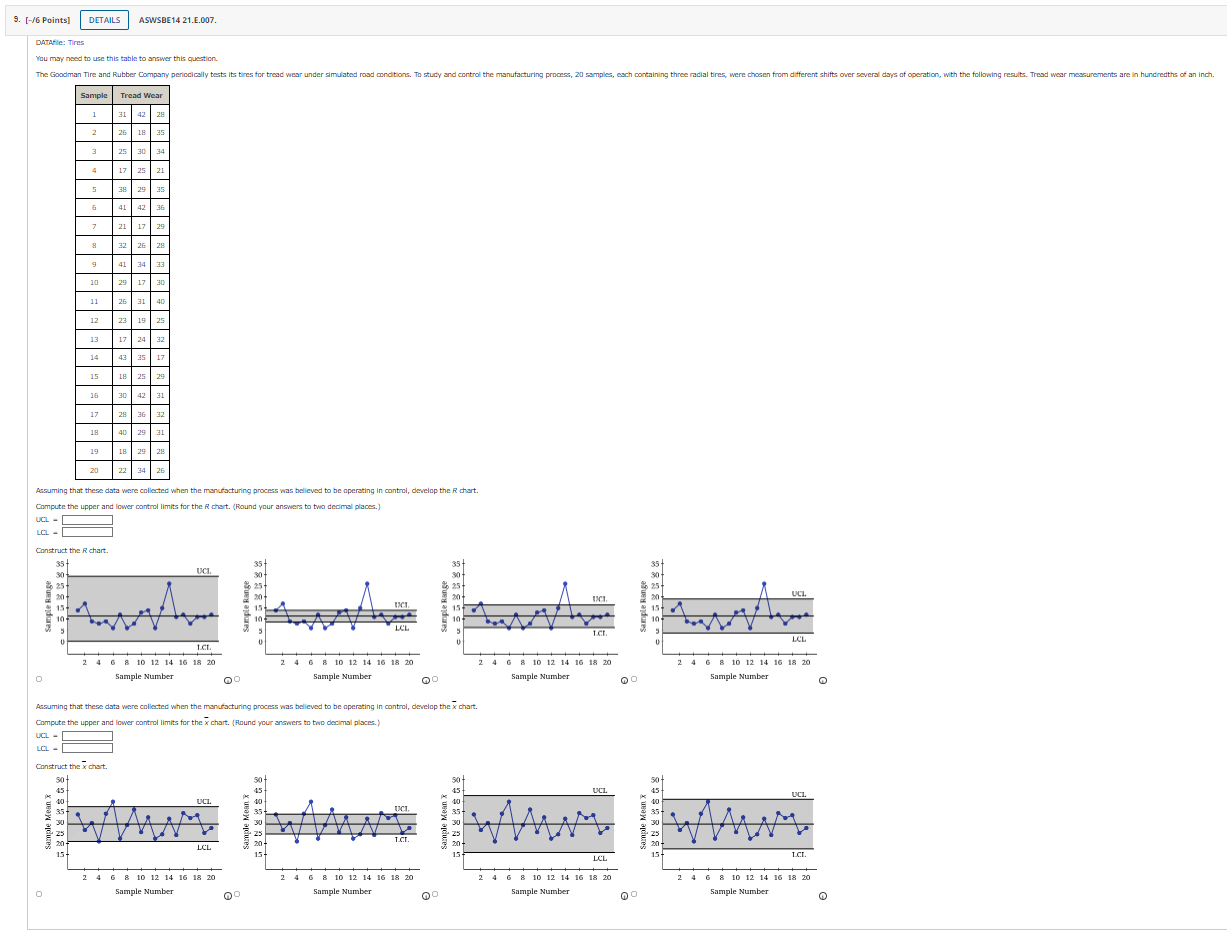The height and width of the screenshot is (933, 1227).
Task: Open info icon beside third R chart
Action: coord(624,681)
